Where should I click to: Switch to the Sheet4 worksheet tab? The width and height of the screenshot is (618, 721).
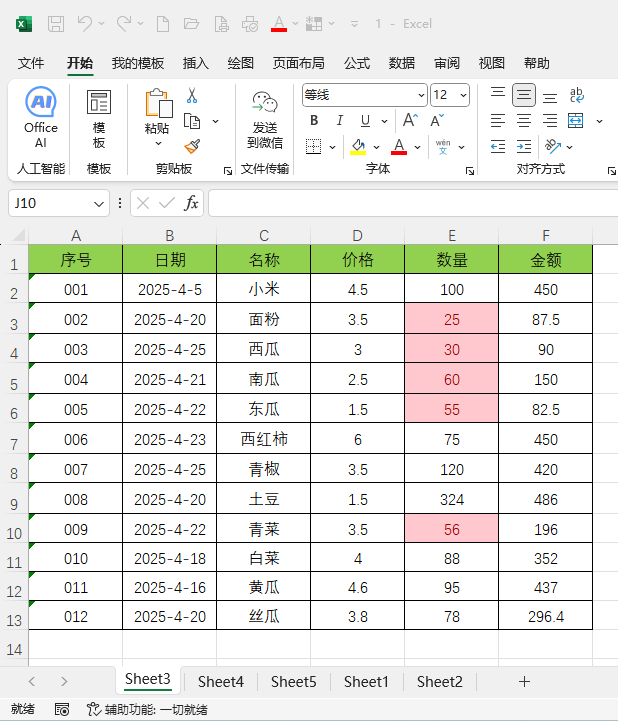221,681
